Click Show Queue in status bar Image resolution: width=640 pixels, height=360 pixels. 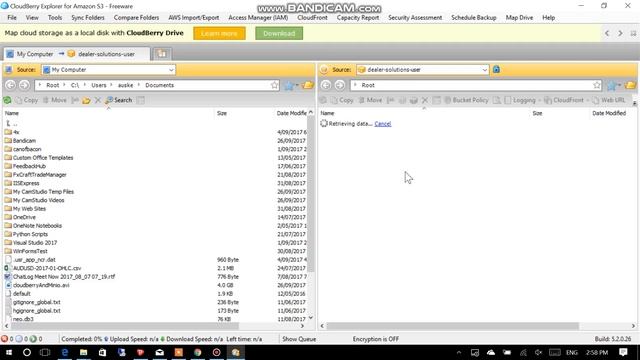[299, 339]
